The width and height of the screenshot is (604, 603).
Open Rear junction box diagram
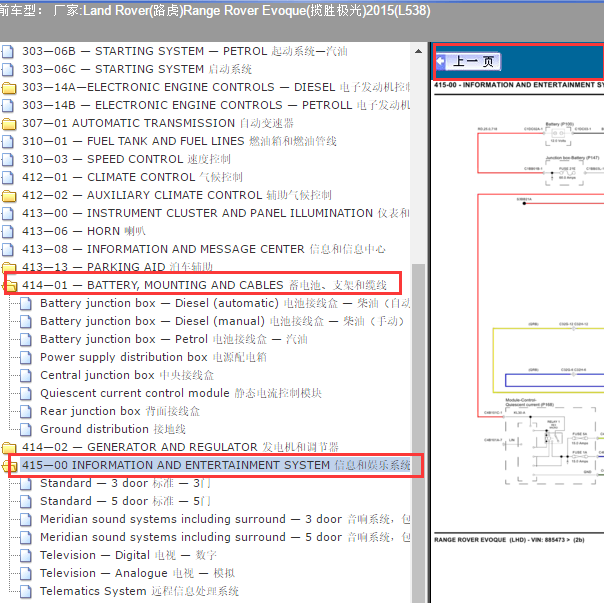(120, 411)
